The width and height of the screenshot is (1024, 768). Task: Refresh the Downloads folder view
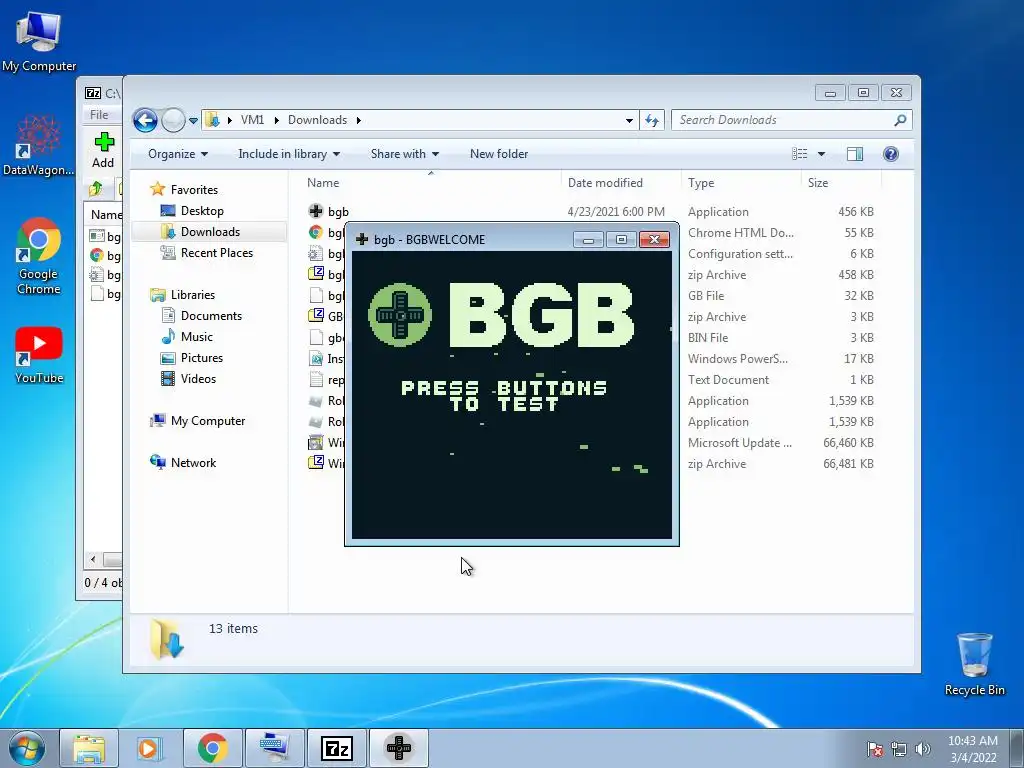652,120
